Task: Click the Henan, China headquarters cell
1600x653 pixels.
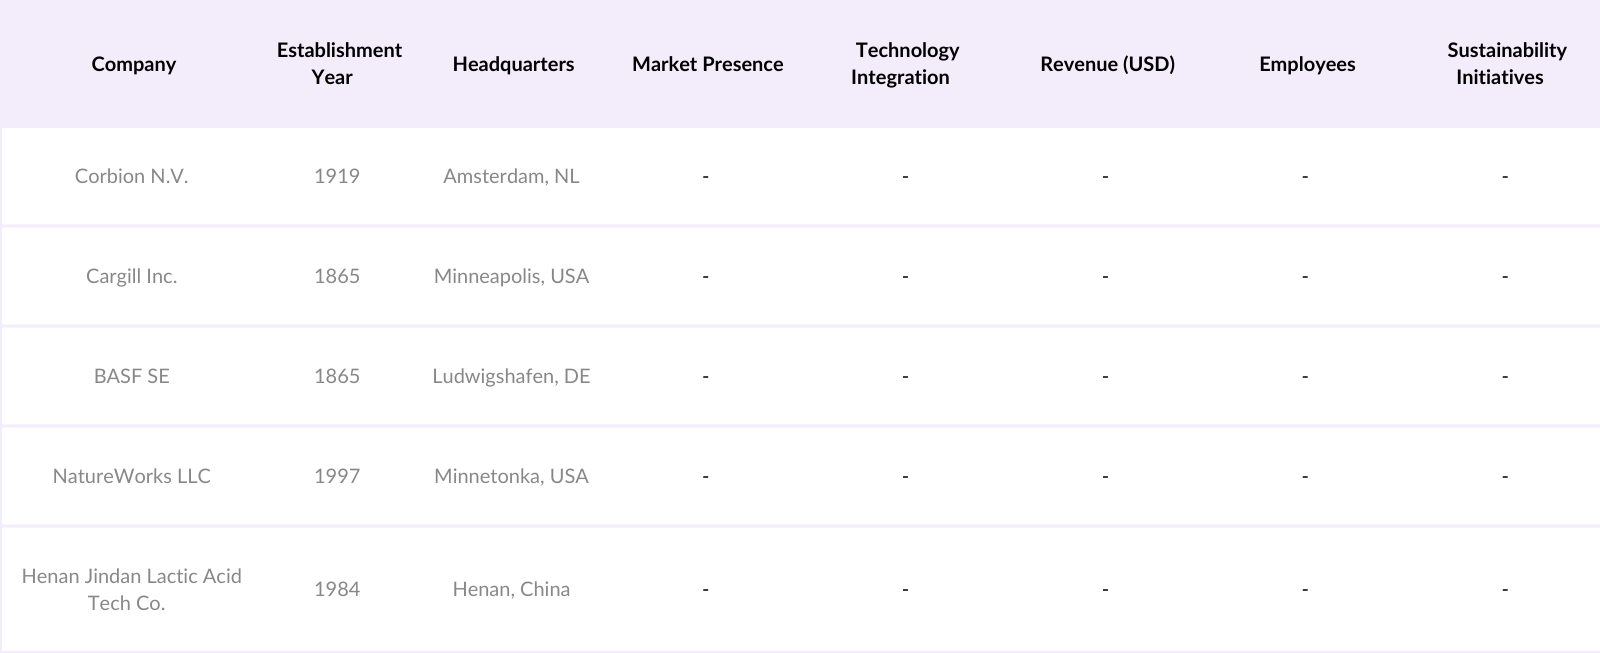Action: pyautogui.click(x=511, y=589)
